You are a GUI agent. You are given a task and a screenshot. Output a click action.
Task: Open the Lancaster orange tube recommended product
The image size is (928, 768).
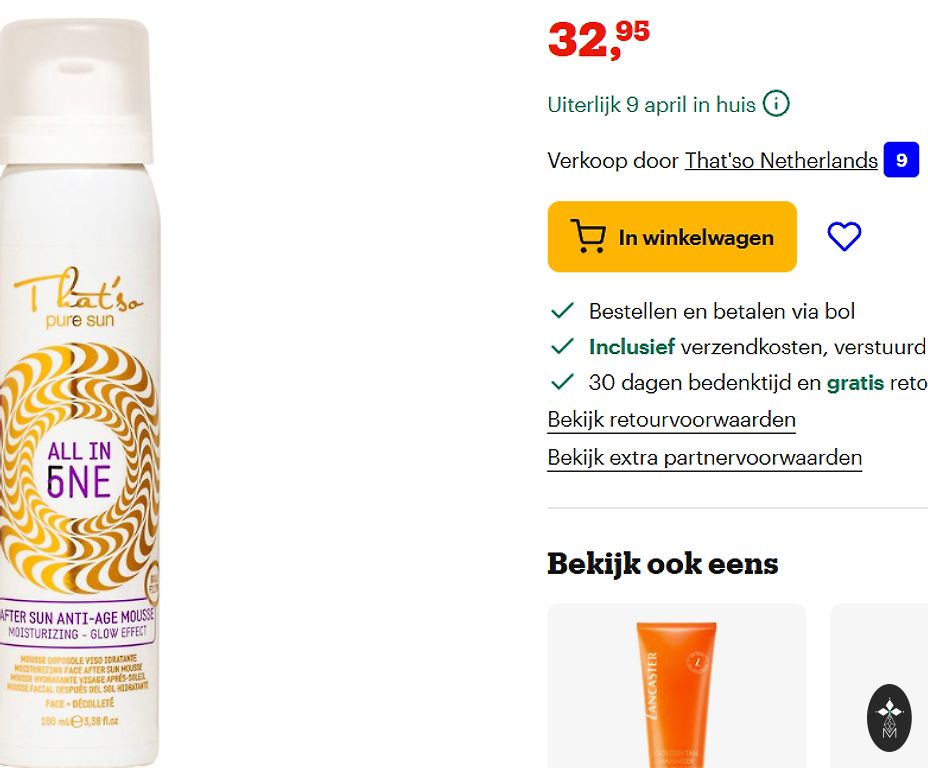[x=676, y=686]
